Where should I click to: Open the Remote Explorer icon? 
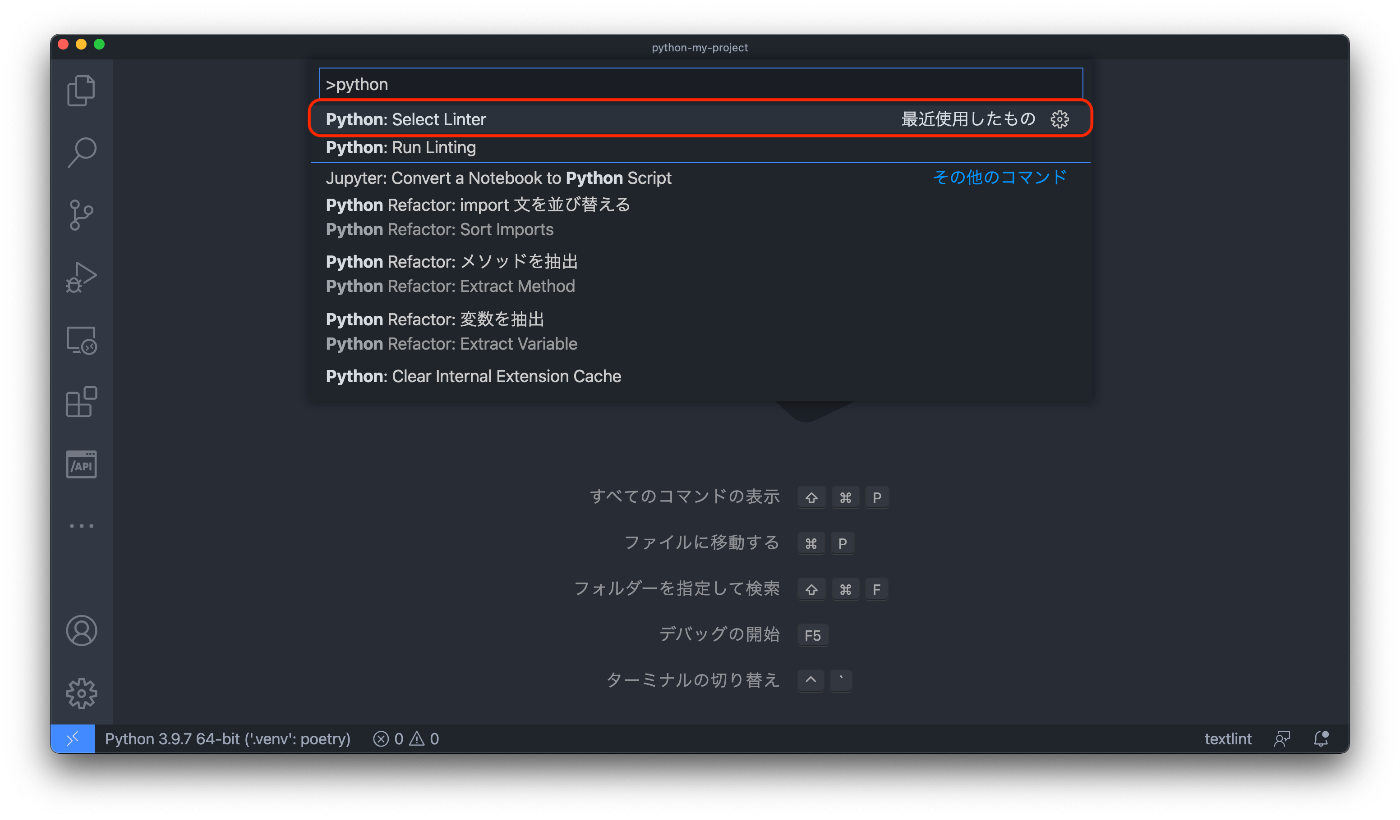click(81, 340)
